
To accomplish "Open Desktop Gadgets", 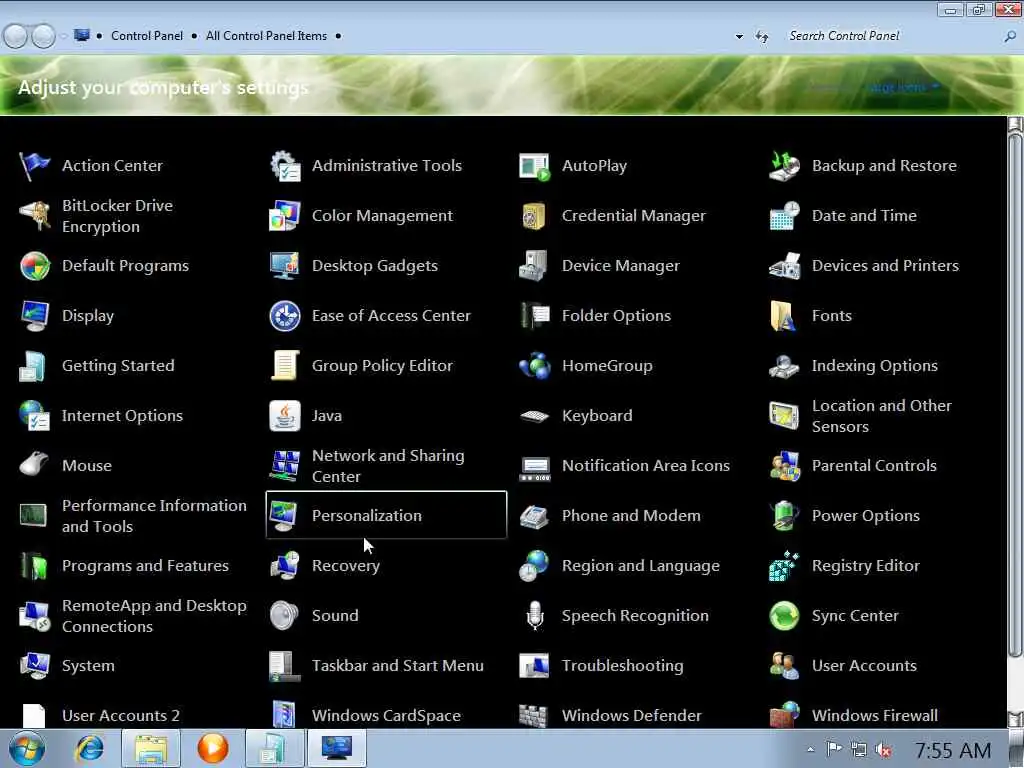I will [354, 266].
